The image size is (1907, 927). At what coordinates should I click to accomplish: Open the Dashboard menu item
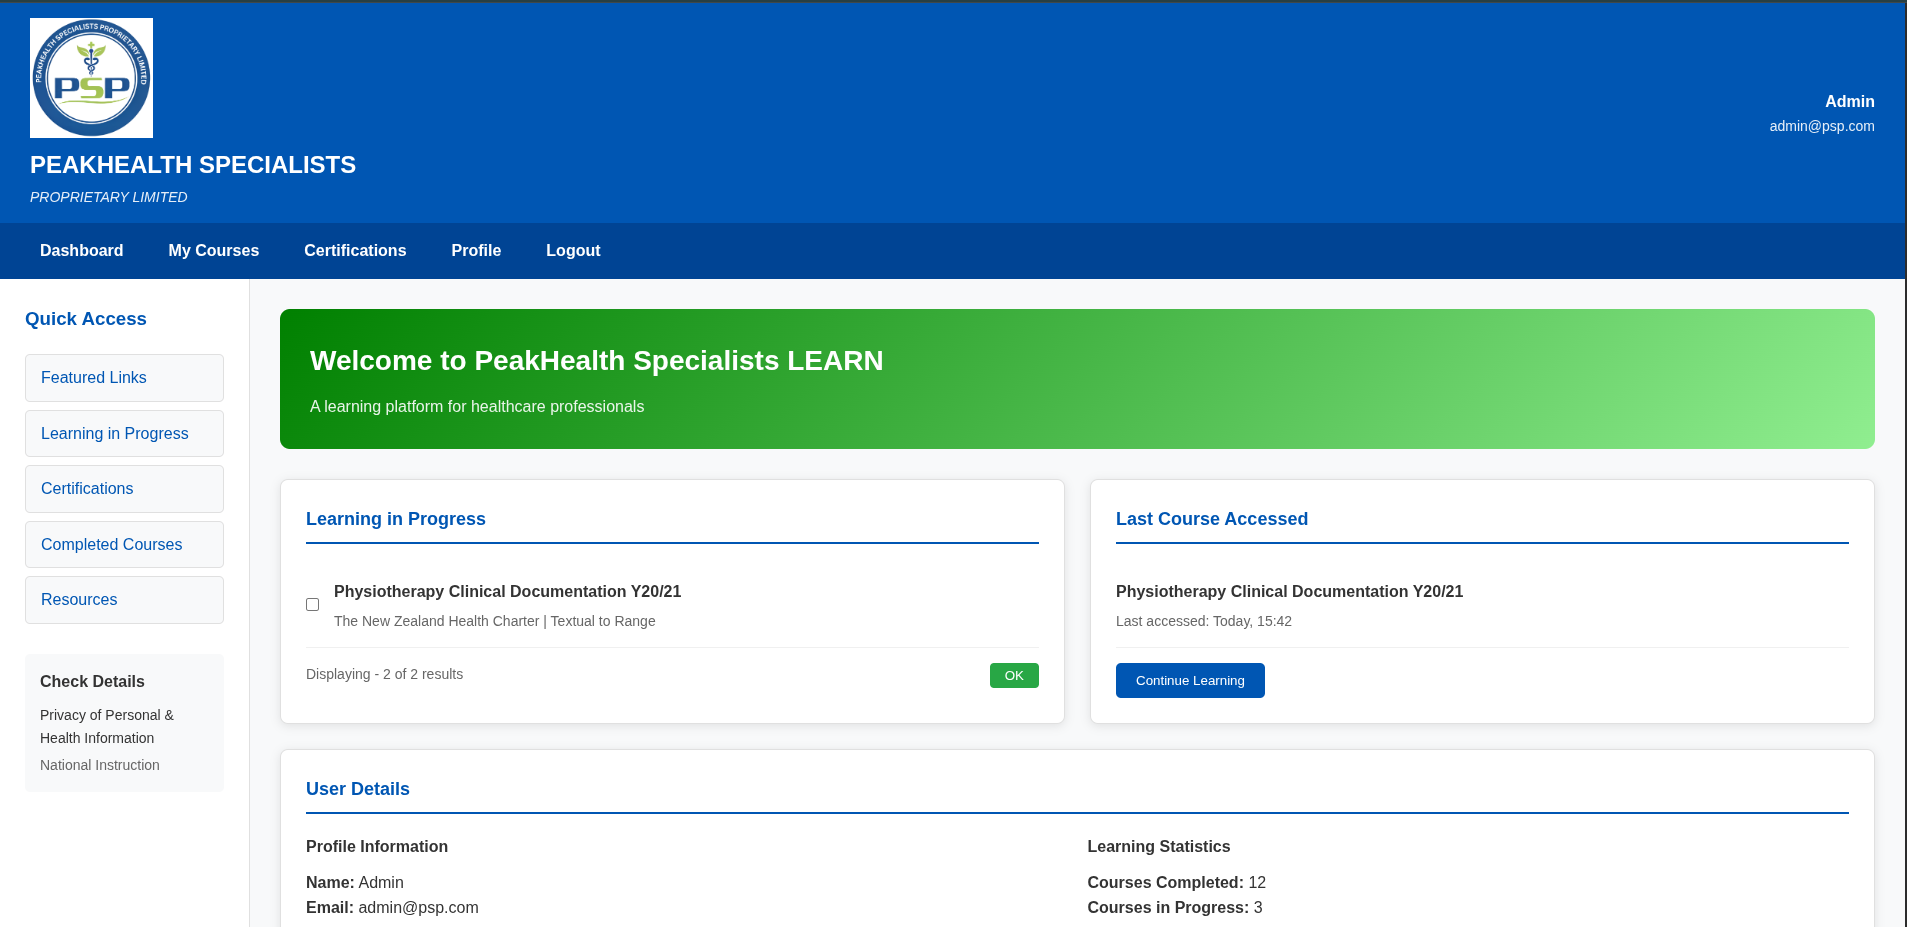pos(81,250)
